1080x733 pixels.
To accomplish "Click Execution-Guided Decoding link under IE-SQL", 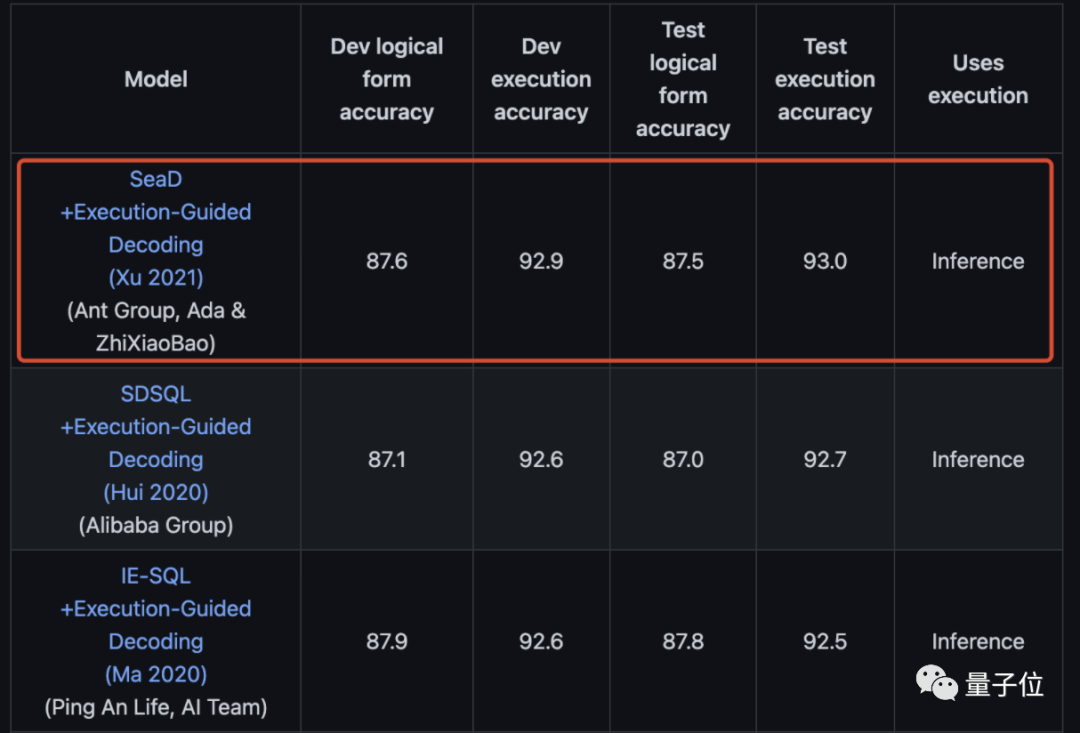I will point(156,625).
